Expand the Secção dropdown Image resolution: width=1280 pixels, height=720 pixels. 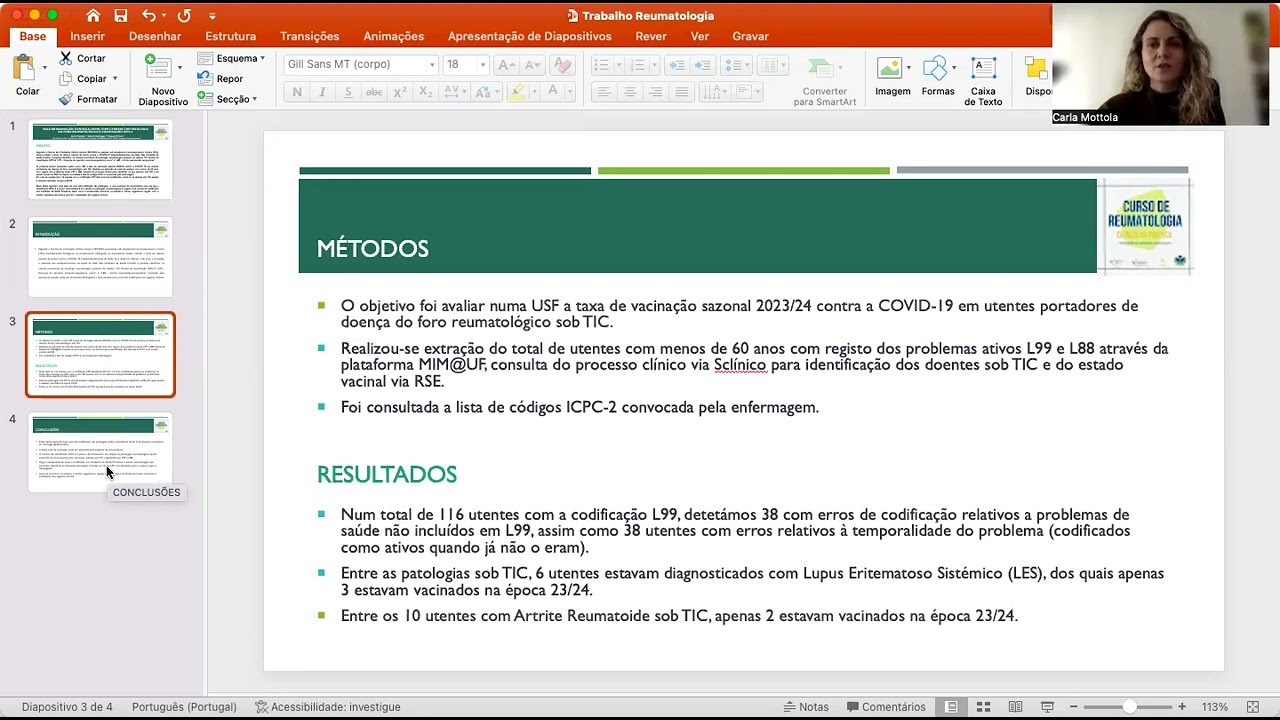(x=228, y=99)
